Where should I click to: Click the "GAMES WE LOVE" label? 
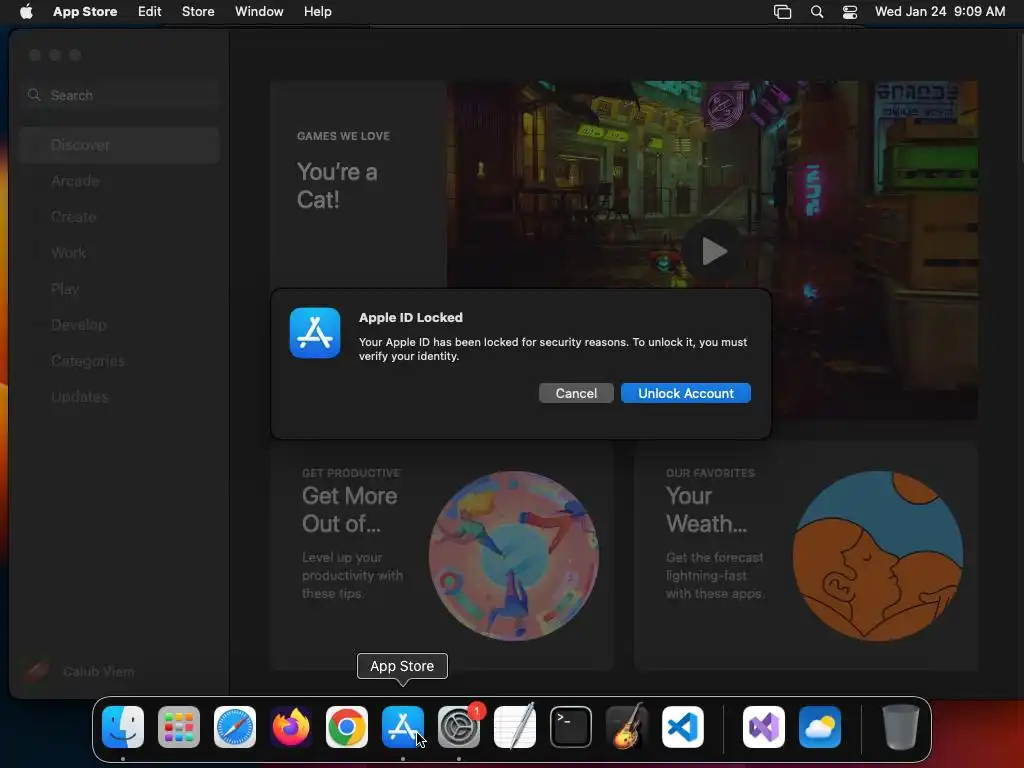(x=343, y=136)
